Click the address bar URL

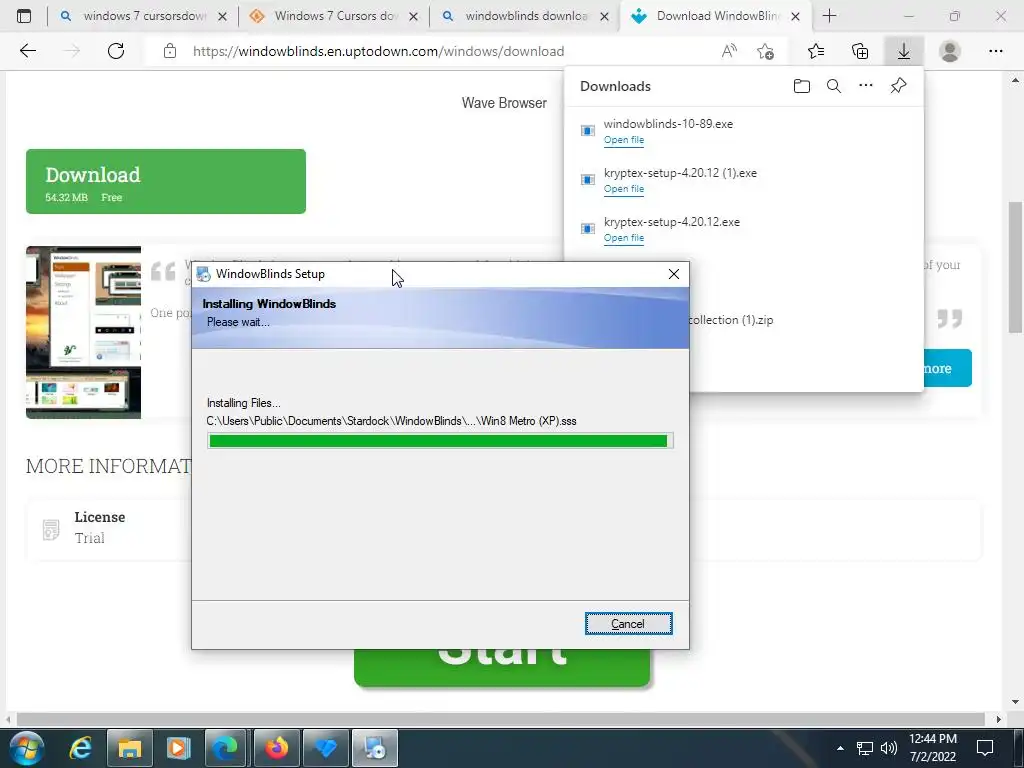pyautogui.click(x=379, y=51)
